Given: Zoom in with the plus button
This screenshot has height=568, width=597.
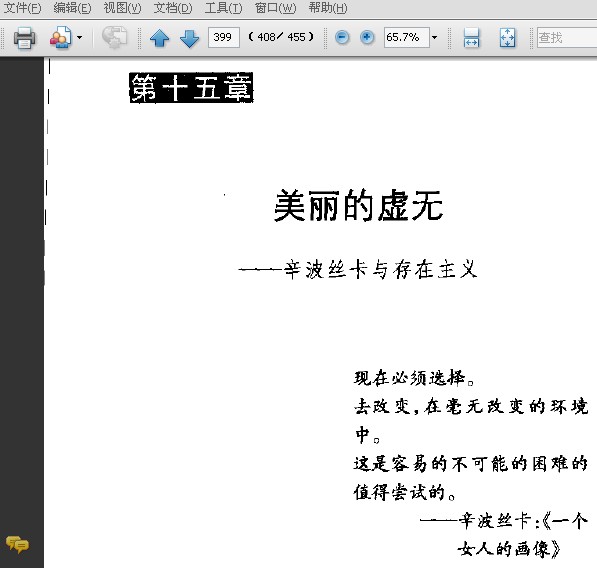Looking at the screenshot, I should [367, 37].
